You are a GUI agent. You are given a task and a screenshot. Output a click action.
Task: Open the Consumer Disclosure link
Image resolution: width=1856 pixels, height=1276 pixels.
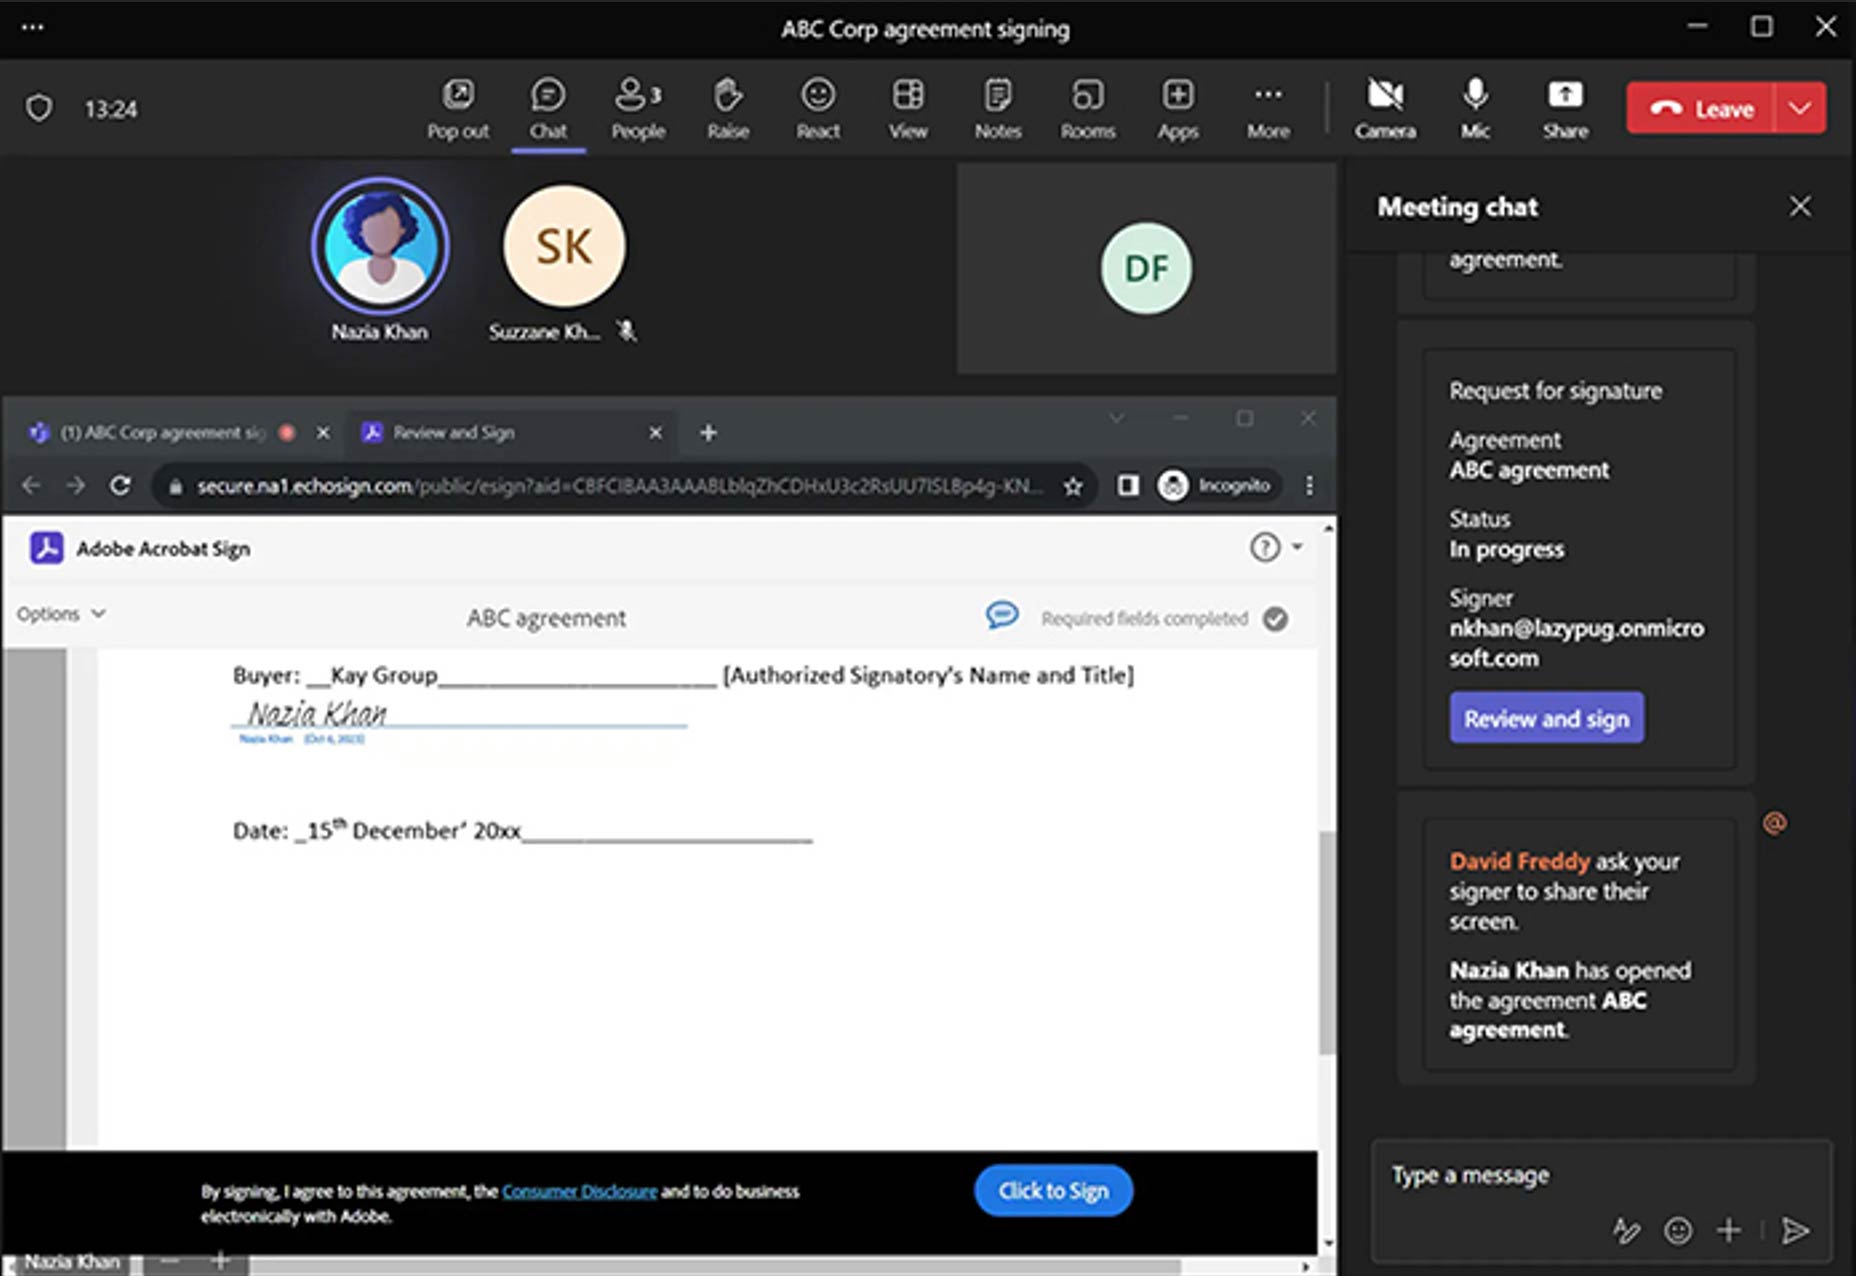point(579,1191)
